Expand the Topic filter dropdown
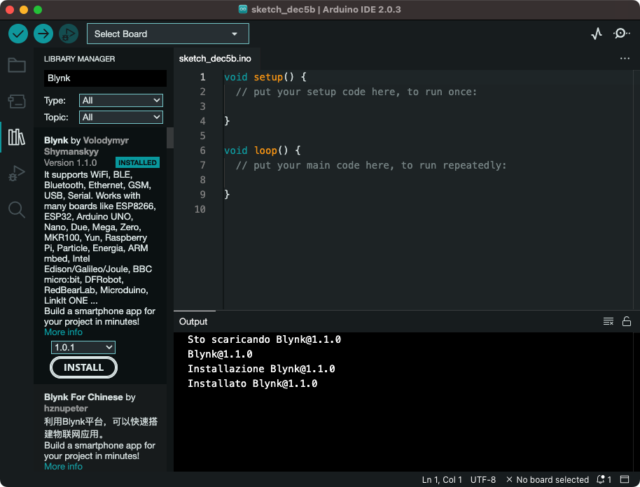 [x=120, y=117]
